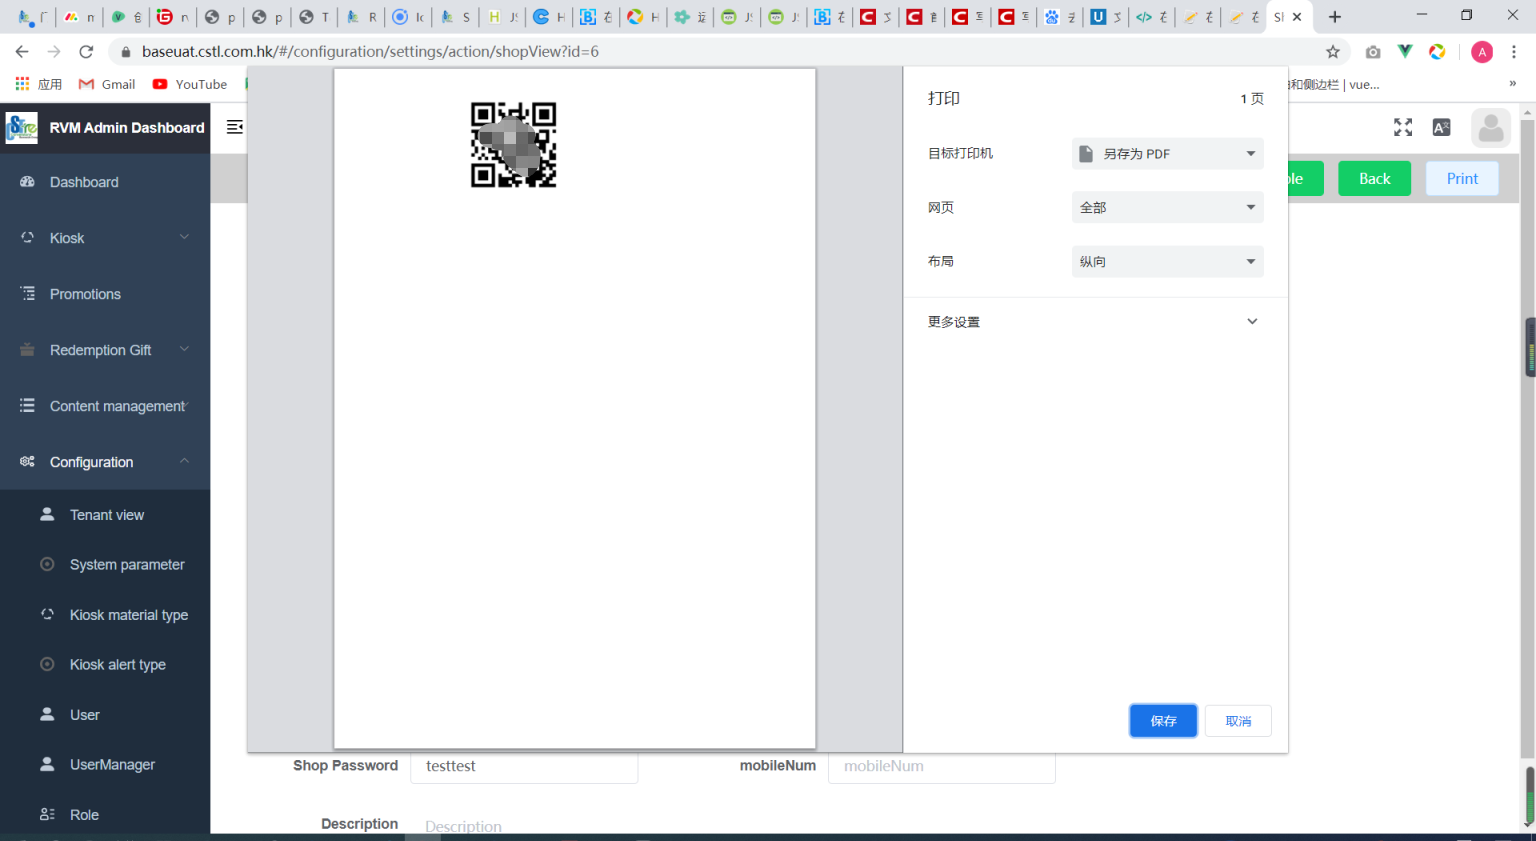Click the Chrome profile avatar A
Viewport: 1536px width, 841px height.
click(1482, 52)
